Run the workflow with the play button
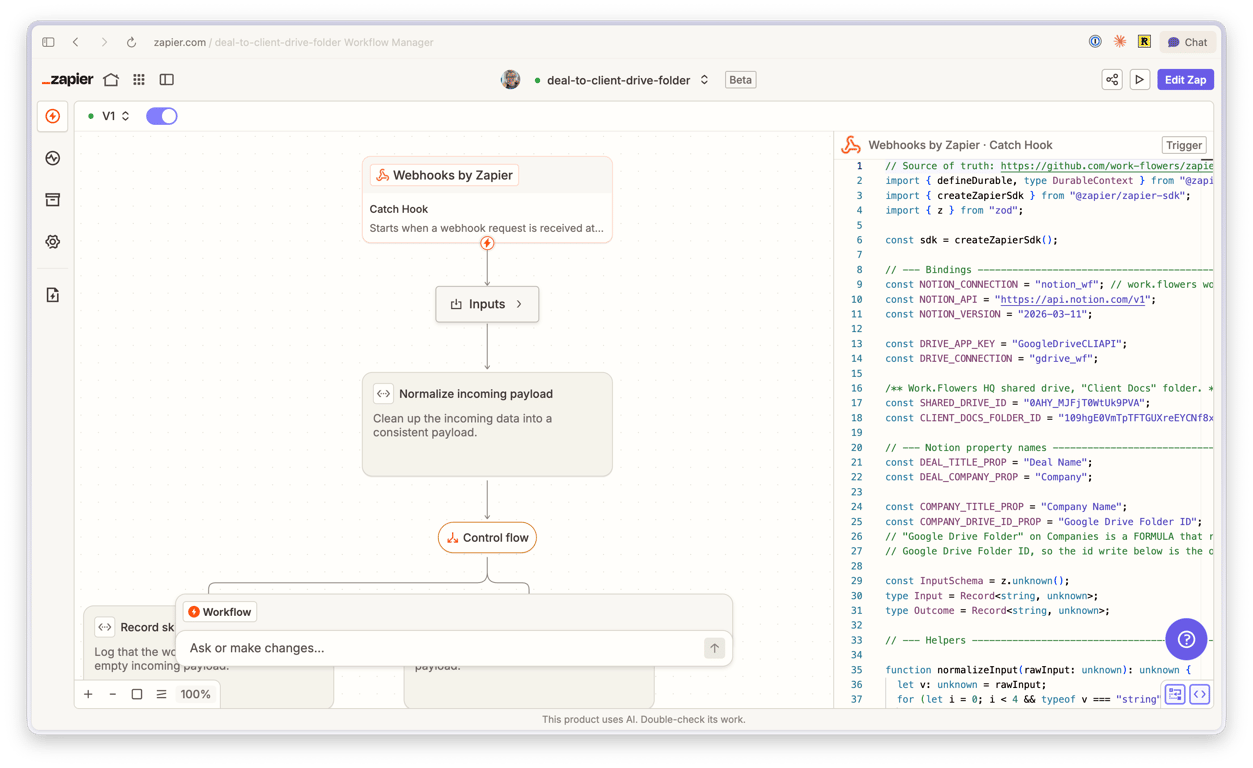 [x=1140, y=80]
